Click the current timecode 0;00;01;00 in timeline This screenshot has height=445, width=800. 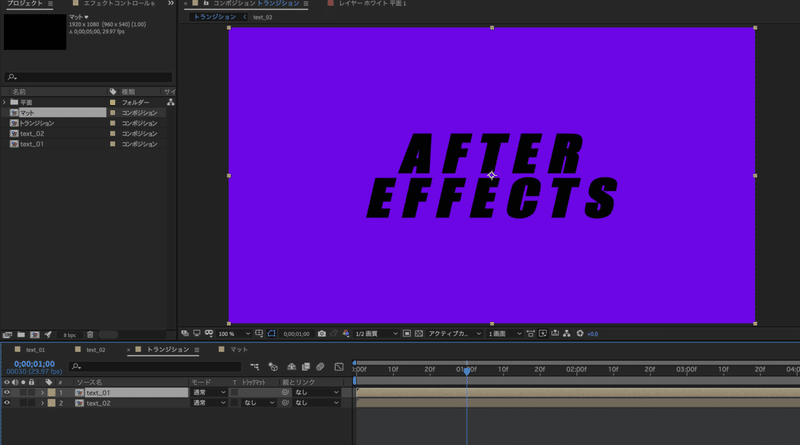coord(34,364)
